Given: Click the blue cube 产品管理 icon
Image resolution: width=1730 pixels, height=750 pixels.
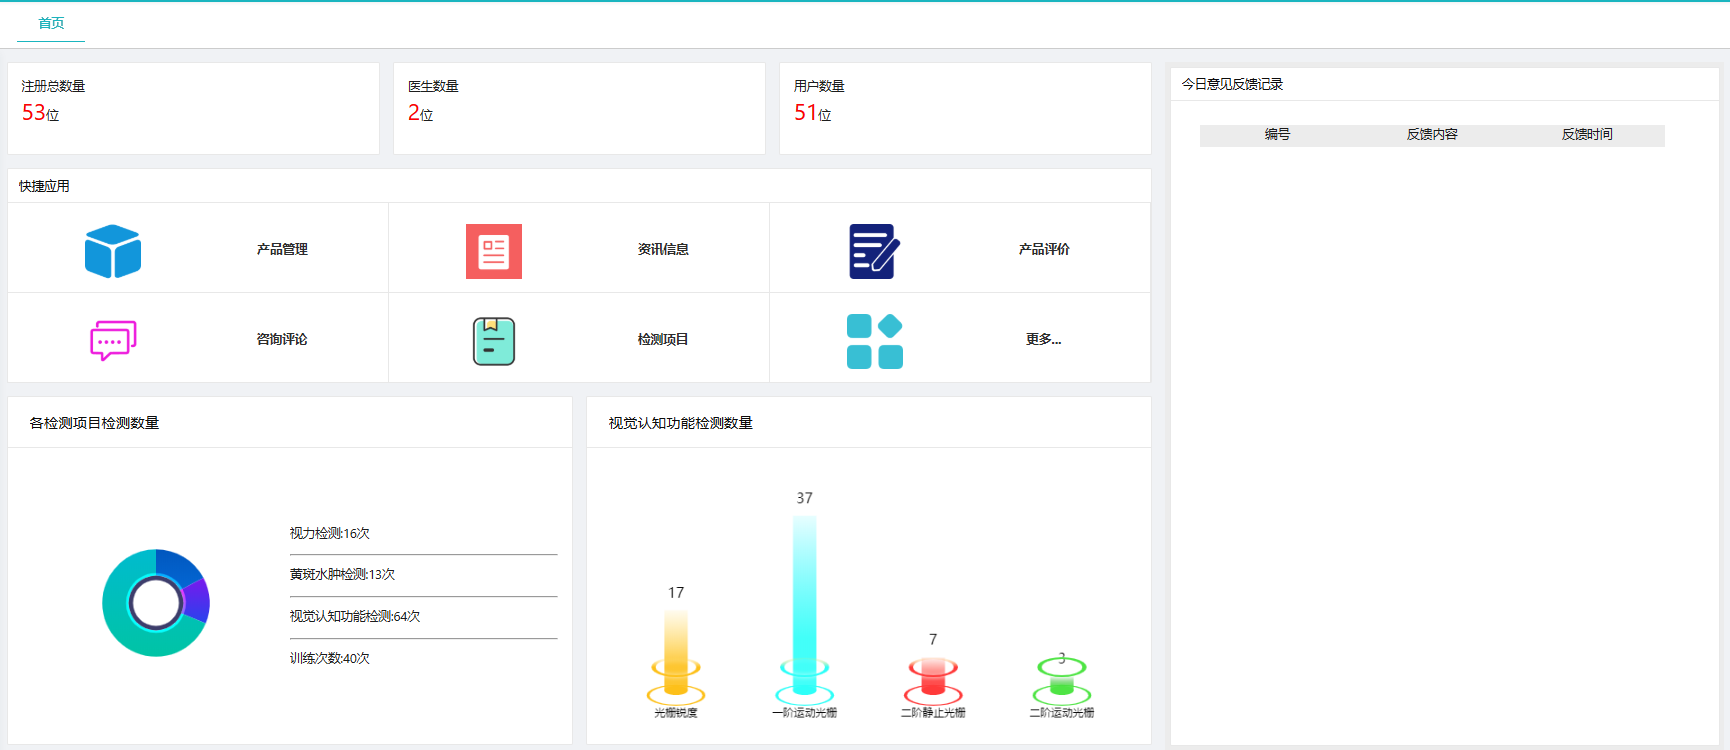Looking at the screenshot, I should pos(113,251).
